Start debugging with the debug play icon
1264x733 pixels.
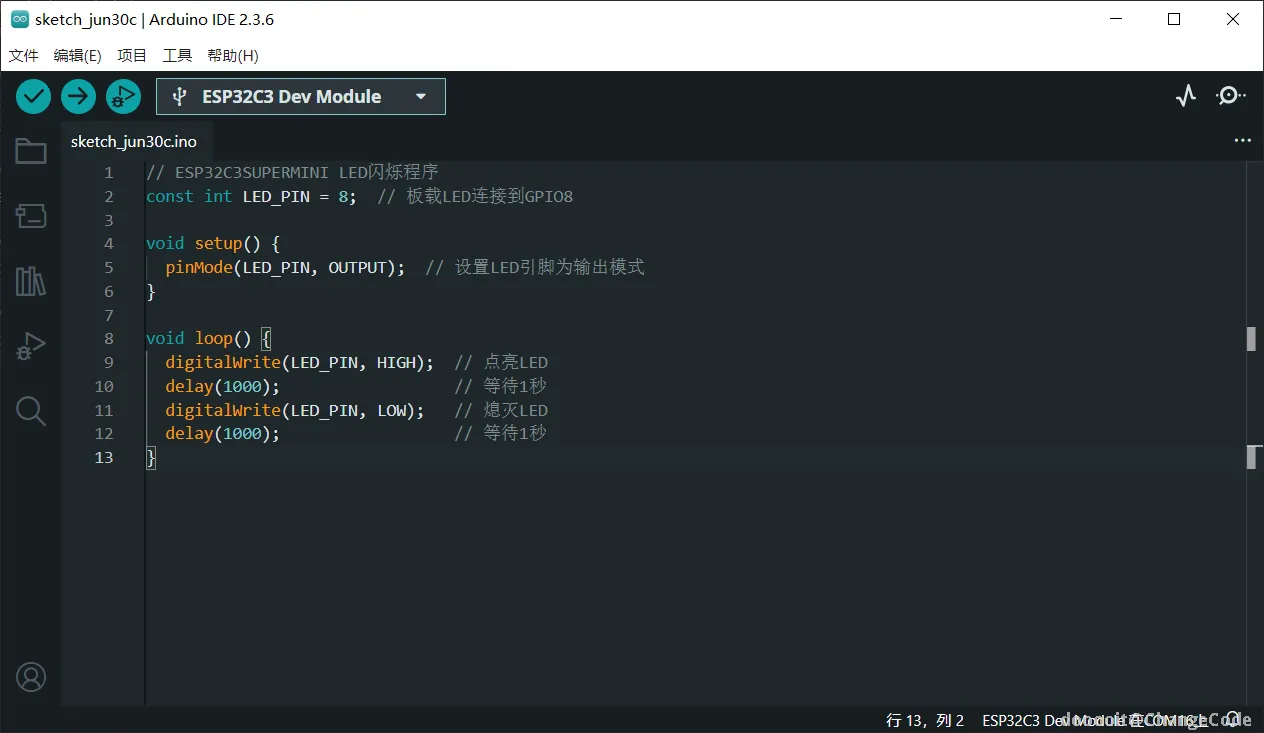[123, 96]
